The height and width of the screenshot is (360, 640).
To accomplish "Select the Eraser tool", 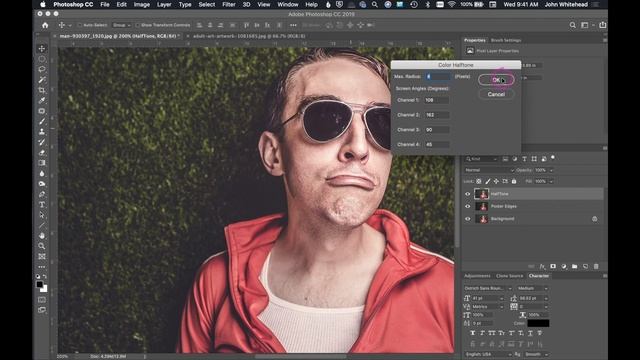I will click(x=42, y=153).
